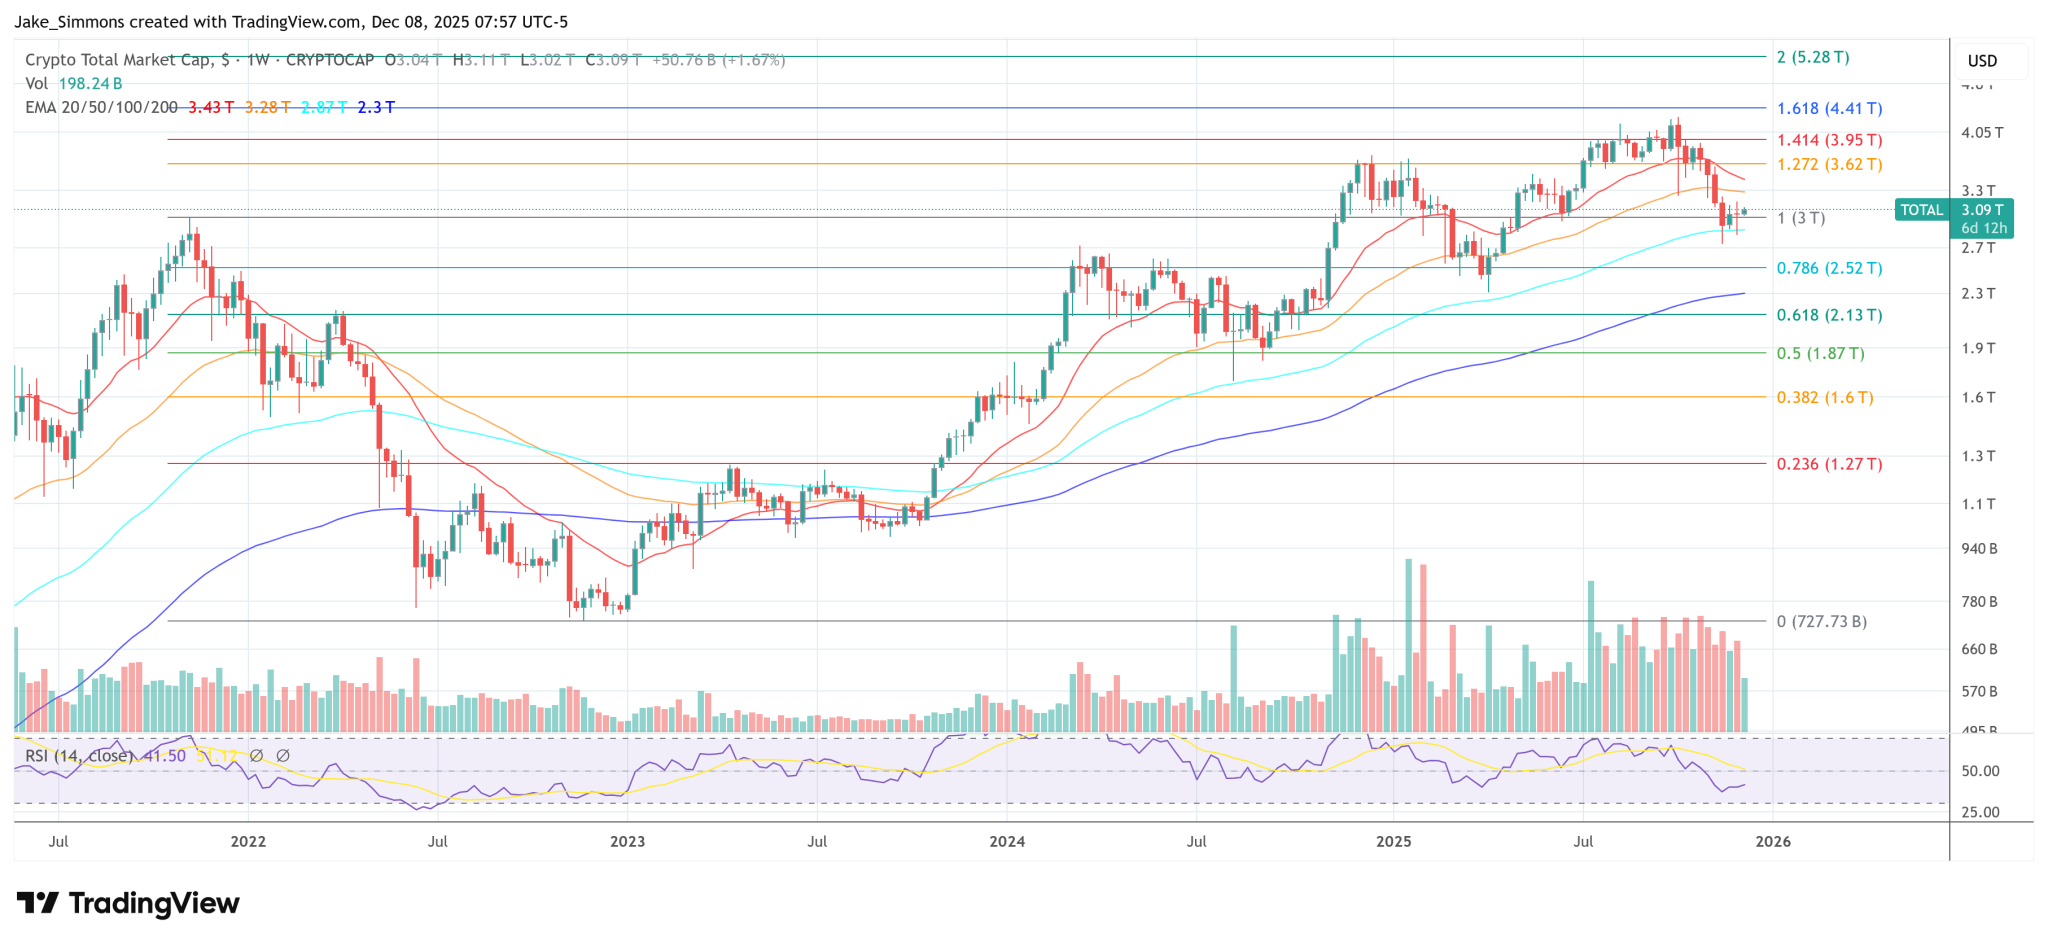Screen dimensions: 2048x946
Task: Open the 1W timeframe in the legend
Action: (256, 60)
